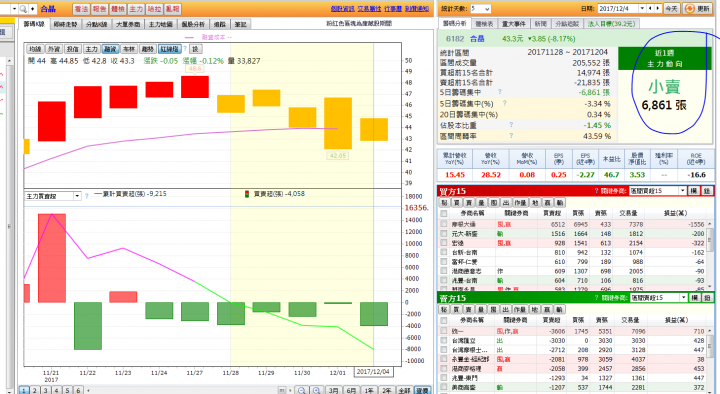The width and height of the screenshot is (720, 394).
Task: Open stock code dropdown arrow at top left
Action: (15, 9)
